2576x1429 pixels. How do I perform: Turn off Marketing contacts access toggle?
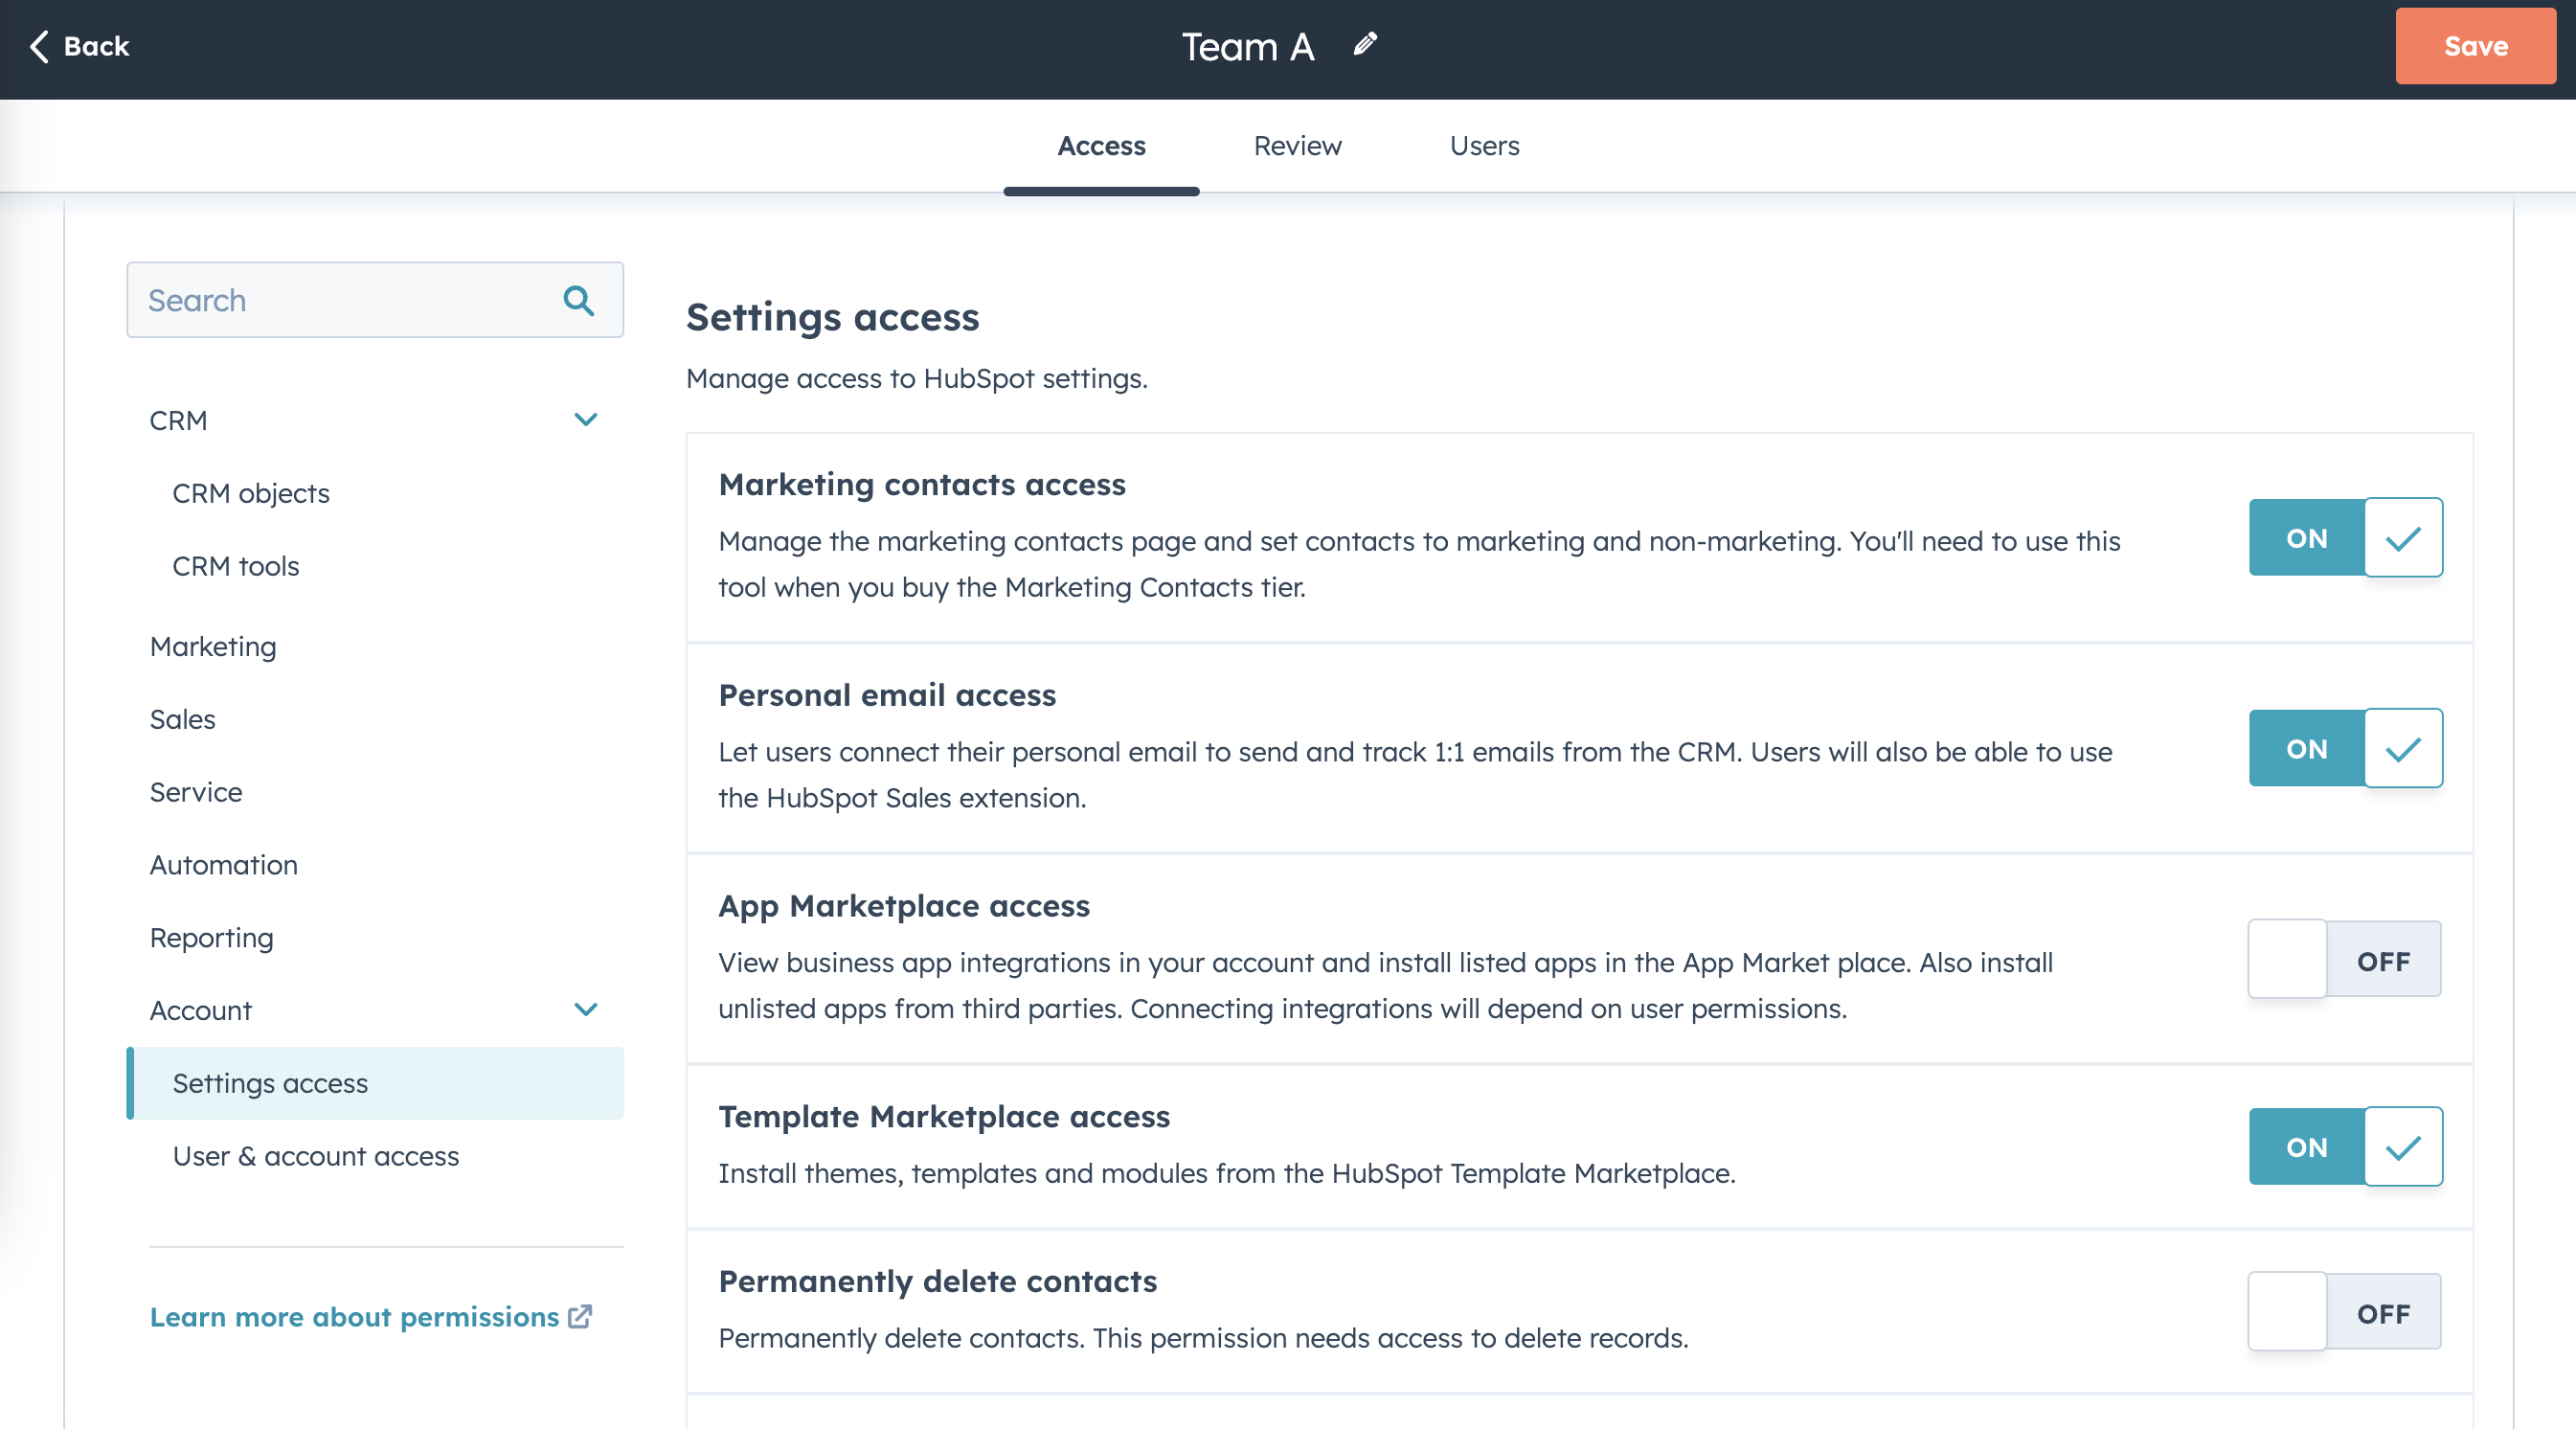(2345, 537)
